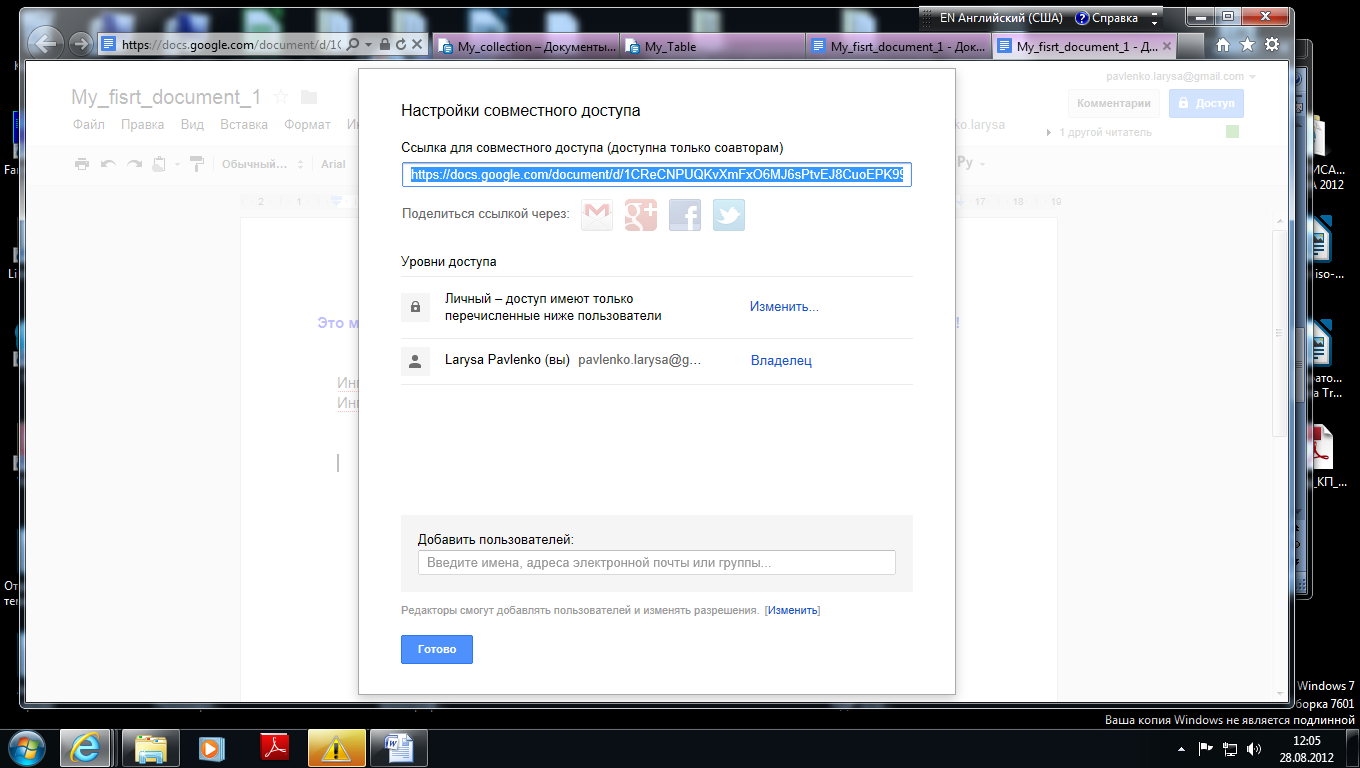Open browser Tools gear icon
The width and height of the screenshot is (1360, 768).
(x=1272, y=45)
